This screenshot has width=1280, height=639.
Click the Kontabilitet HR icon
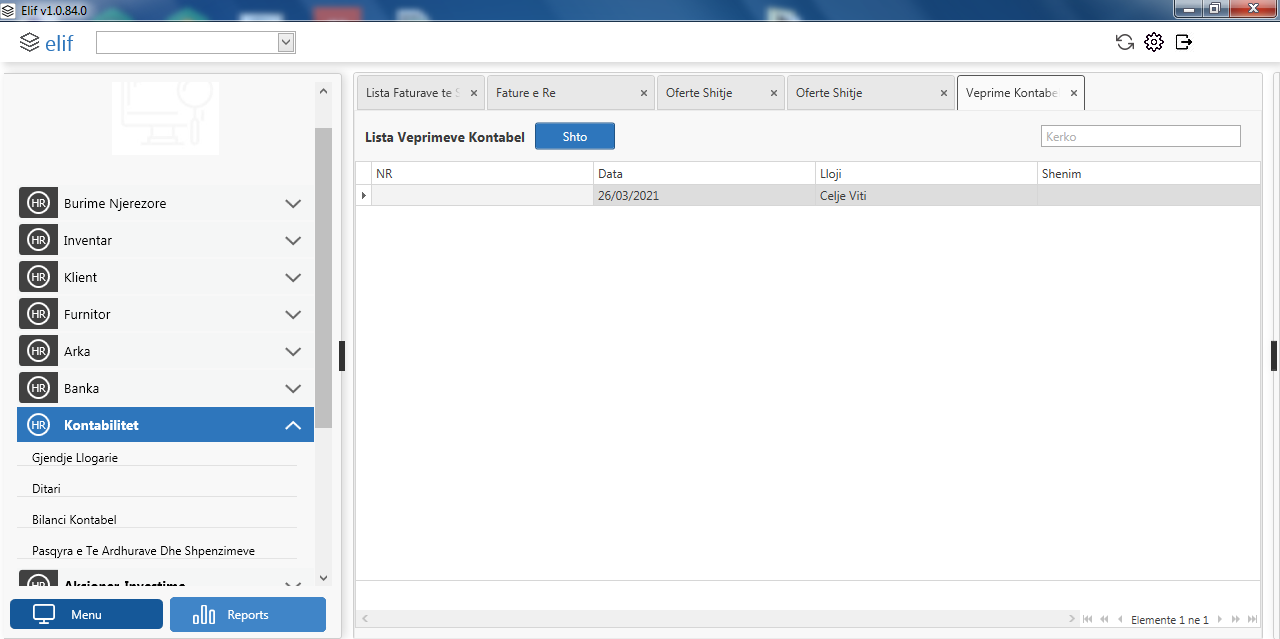click(38, 425)
